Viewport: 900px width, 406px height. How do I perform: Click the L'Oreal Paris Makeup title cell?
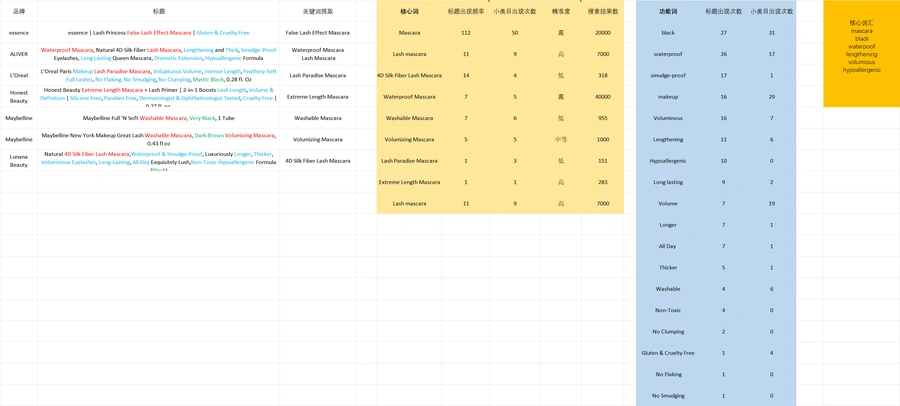pyautogui.click(x=158, y=75)
